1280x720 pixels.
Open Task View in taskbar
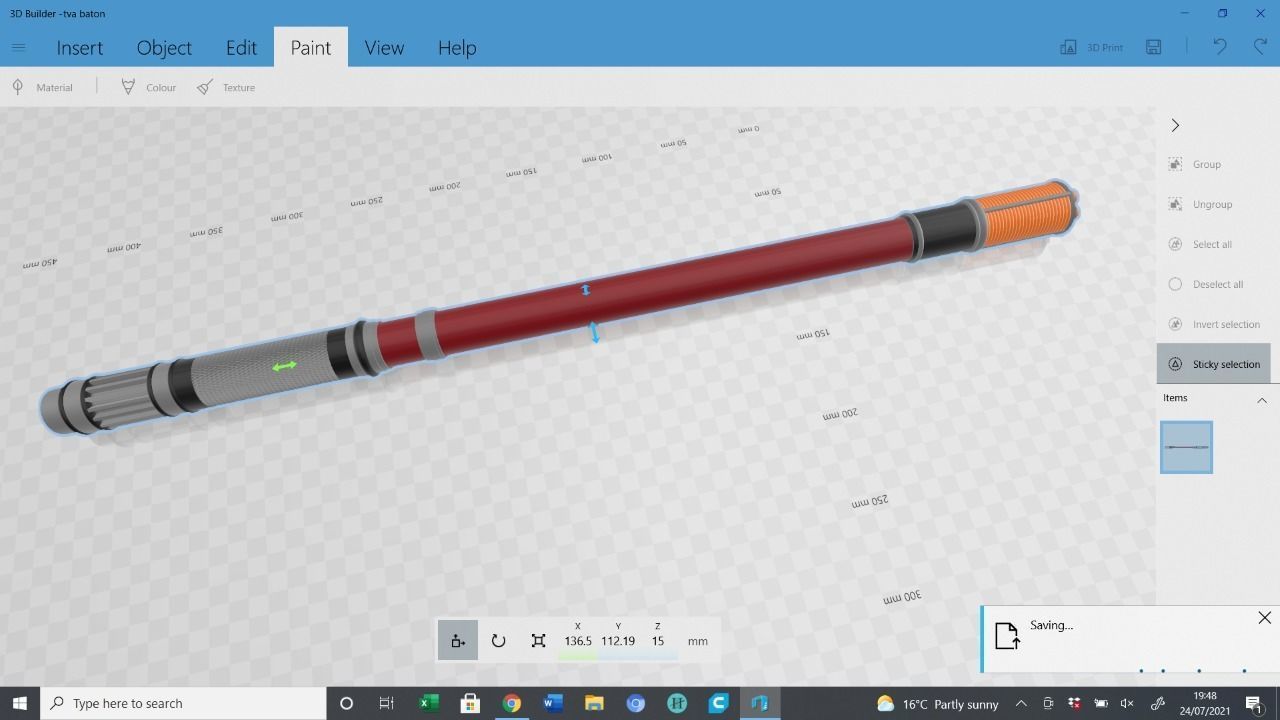(386, 703)
